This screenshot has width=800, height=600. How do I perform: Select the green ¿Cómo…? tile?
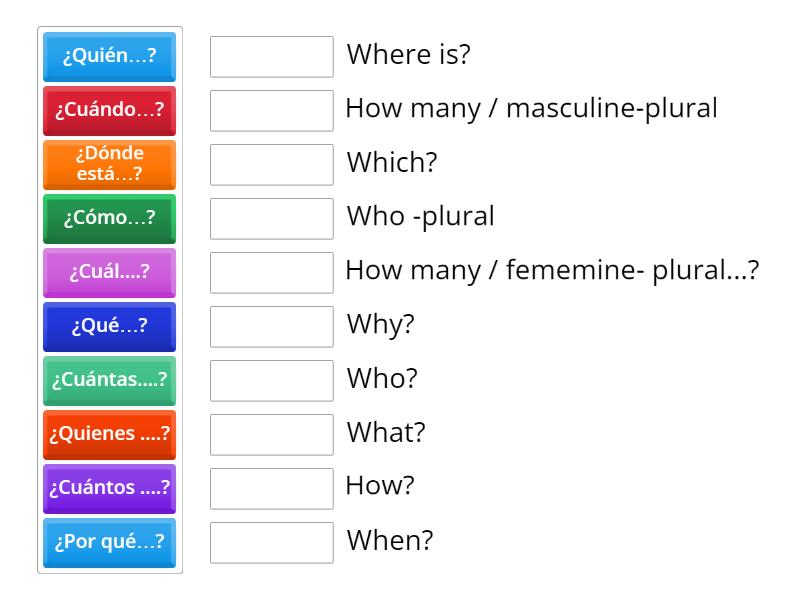[x=110, y=218]
